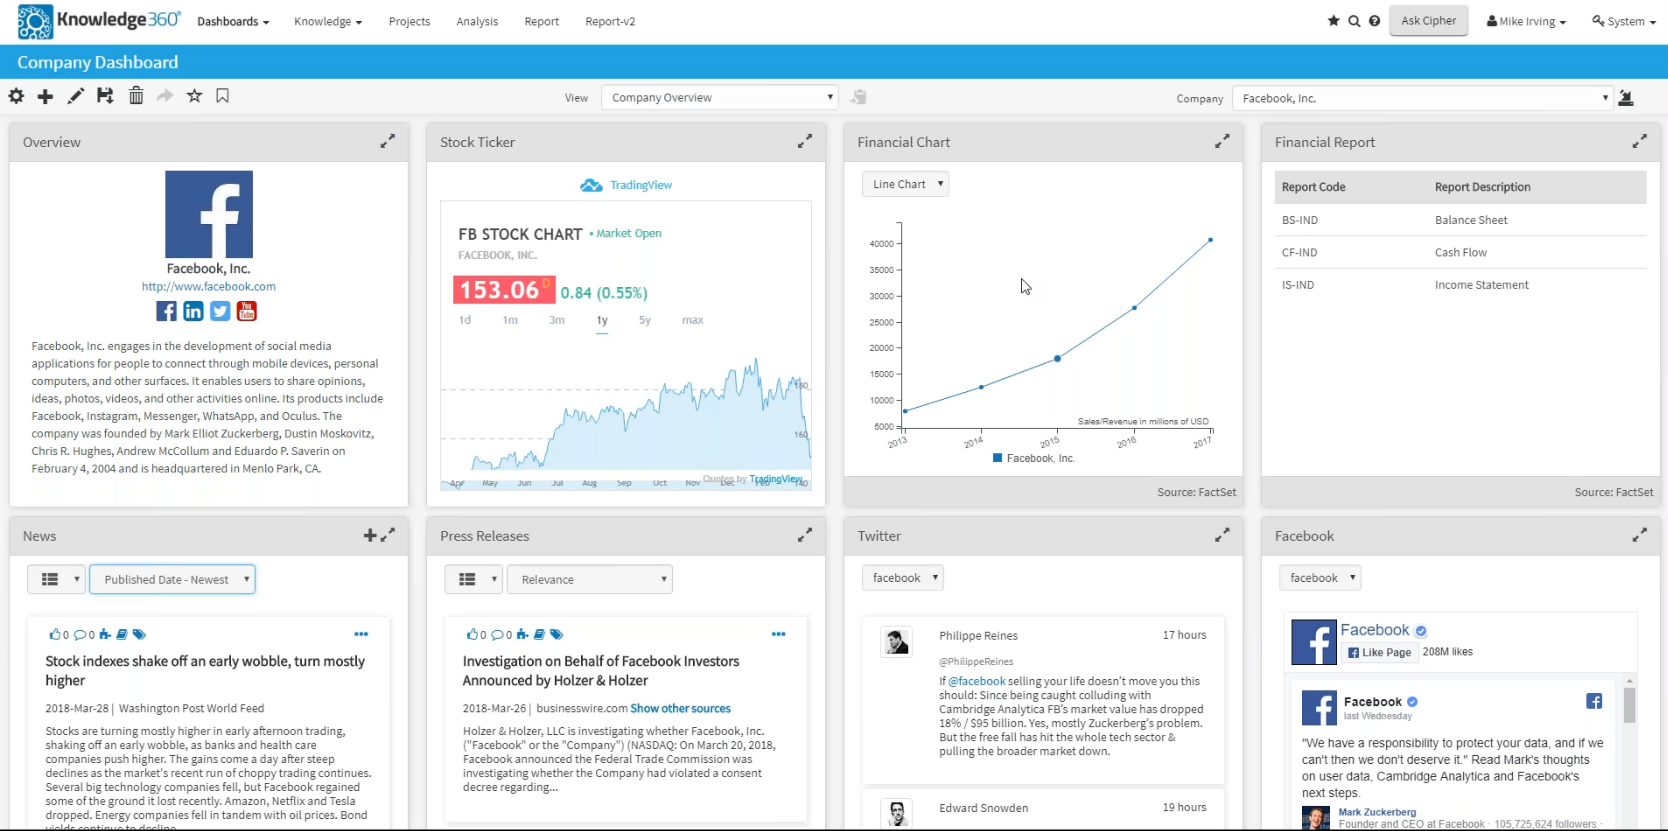Like the Stock indexes news article
The width and height of the screenshot is (1668, 831).
[55, 635]
